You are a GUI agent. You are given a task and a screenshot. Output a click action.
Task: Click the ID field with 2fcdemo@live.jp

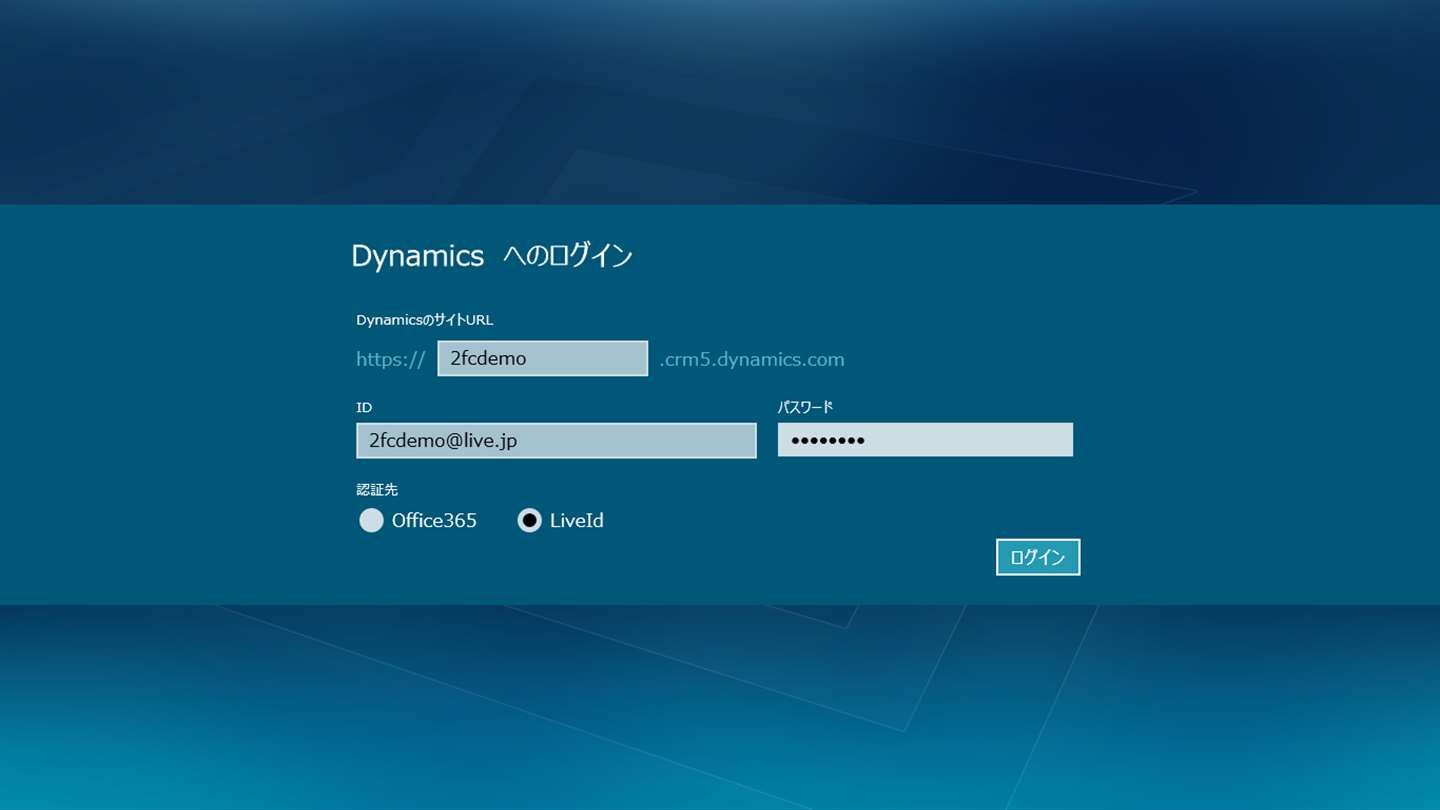tap(556, 440)
